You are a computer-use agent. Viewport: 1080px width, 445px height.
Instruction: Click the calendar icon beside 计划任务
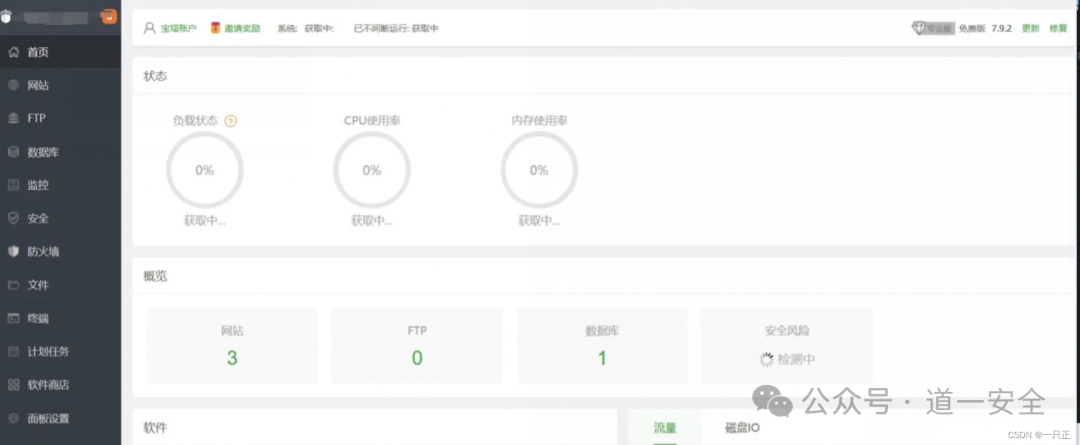click(x=14, y=351)
